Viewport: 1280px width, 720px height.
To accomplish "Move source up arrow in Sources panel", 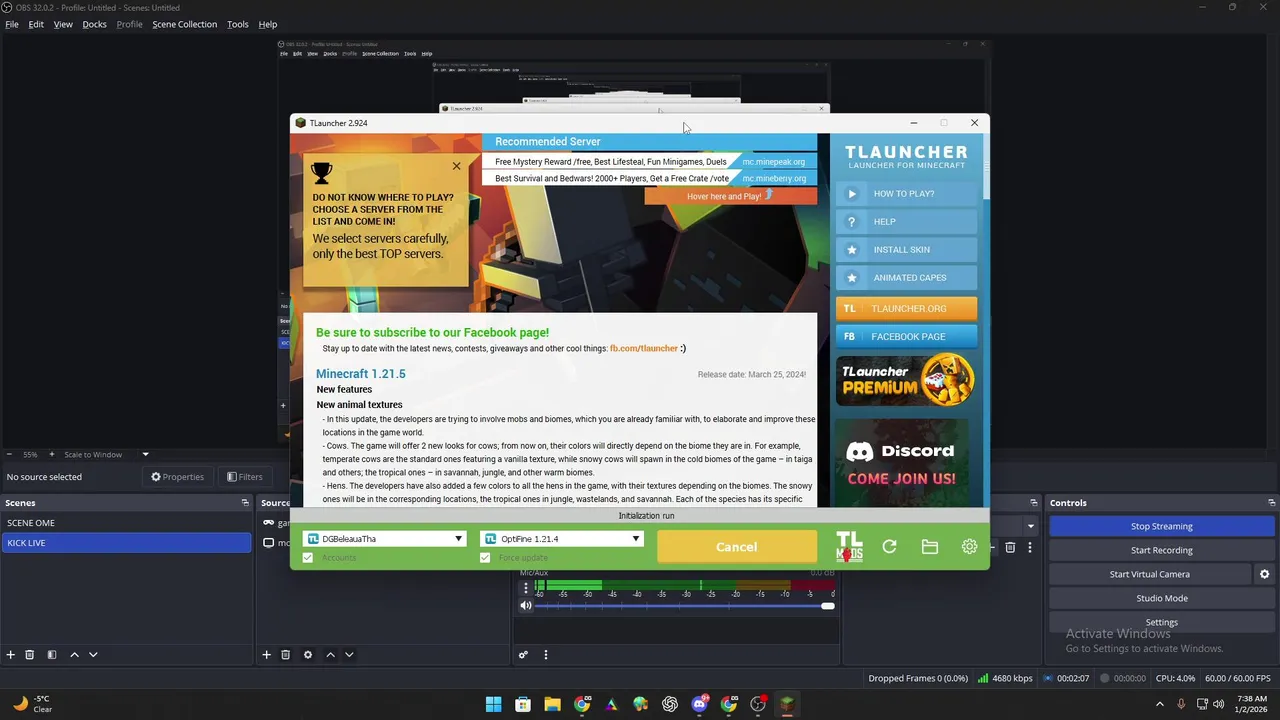I will click(x=330, y=655).
